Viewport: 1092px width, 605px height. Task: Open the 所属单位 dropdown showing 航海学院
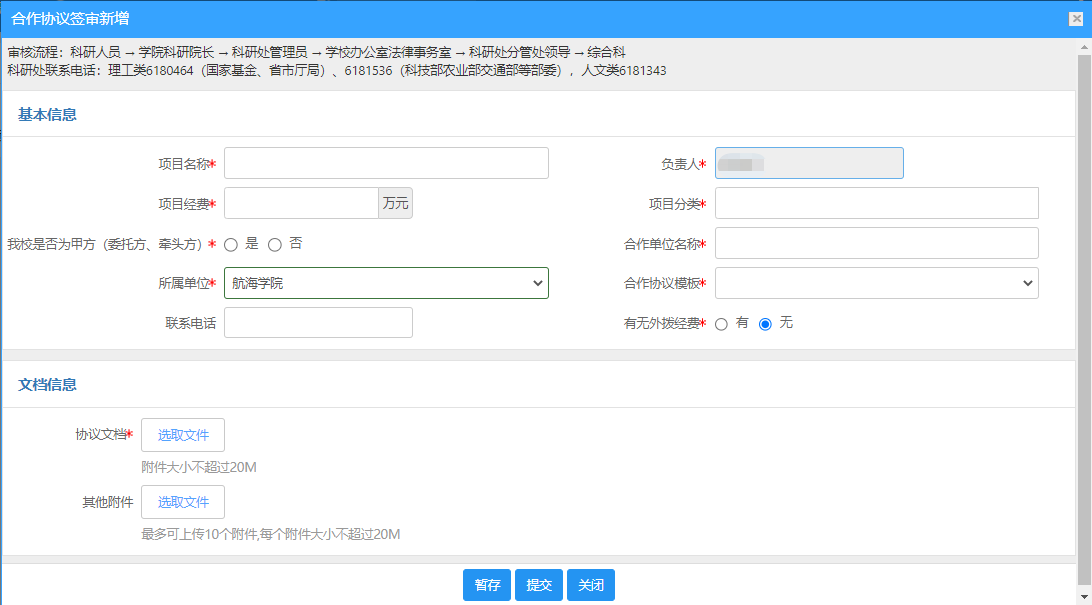386,283
